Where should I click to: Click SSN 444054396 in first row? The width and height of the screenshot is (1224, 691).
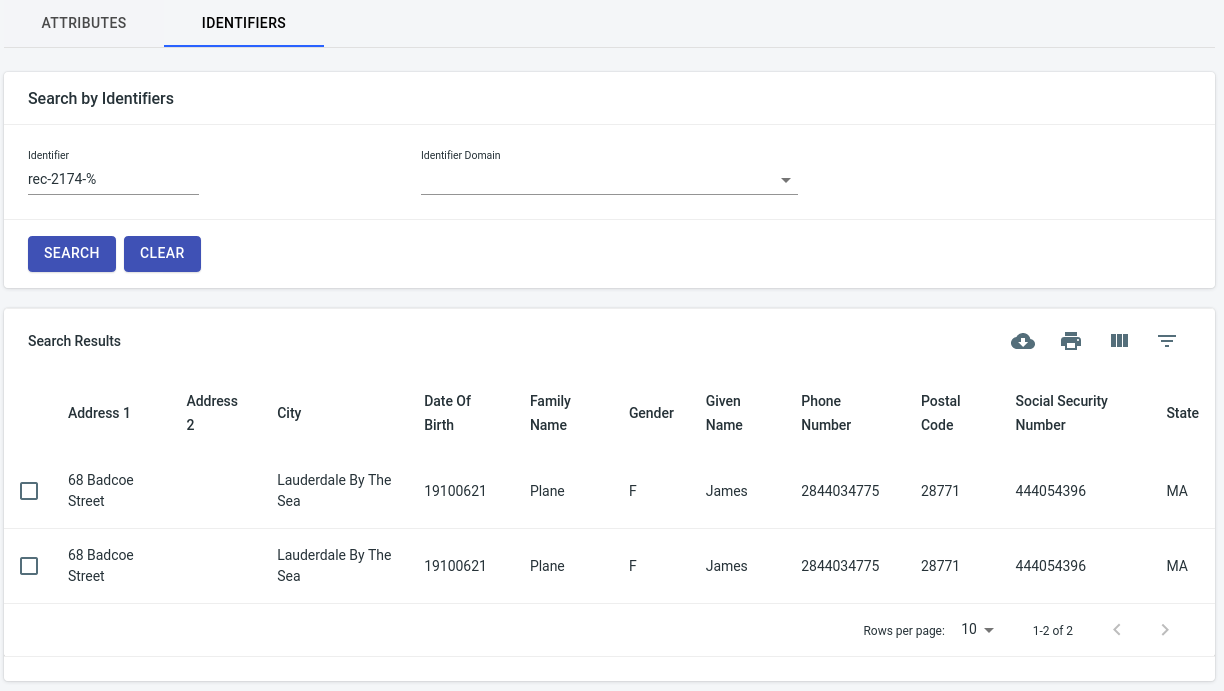pyautogui.click(x=1050, y=491)
